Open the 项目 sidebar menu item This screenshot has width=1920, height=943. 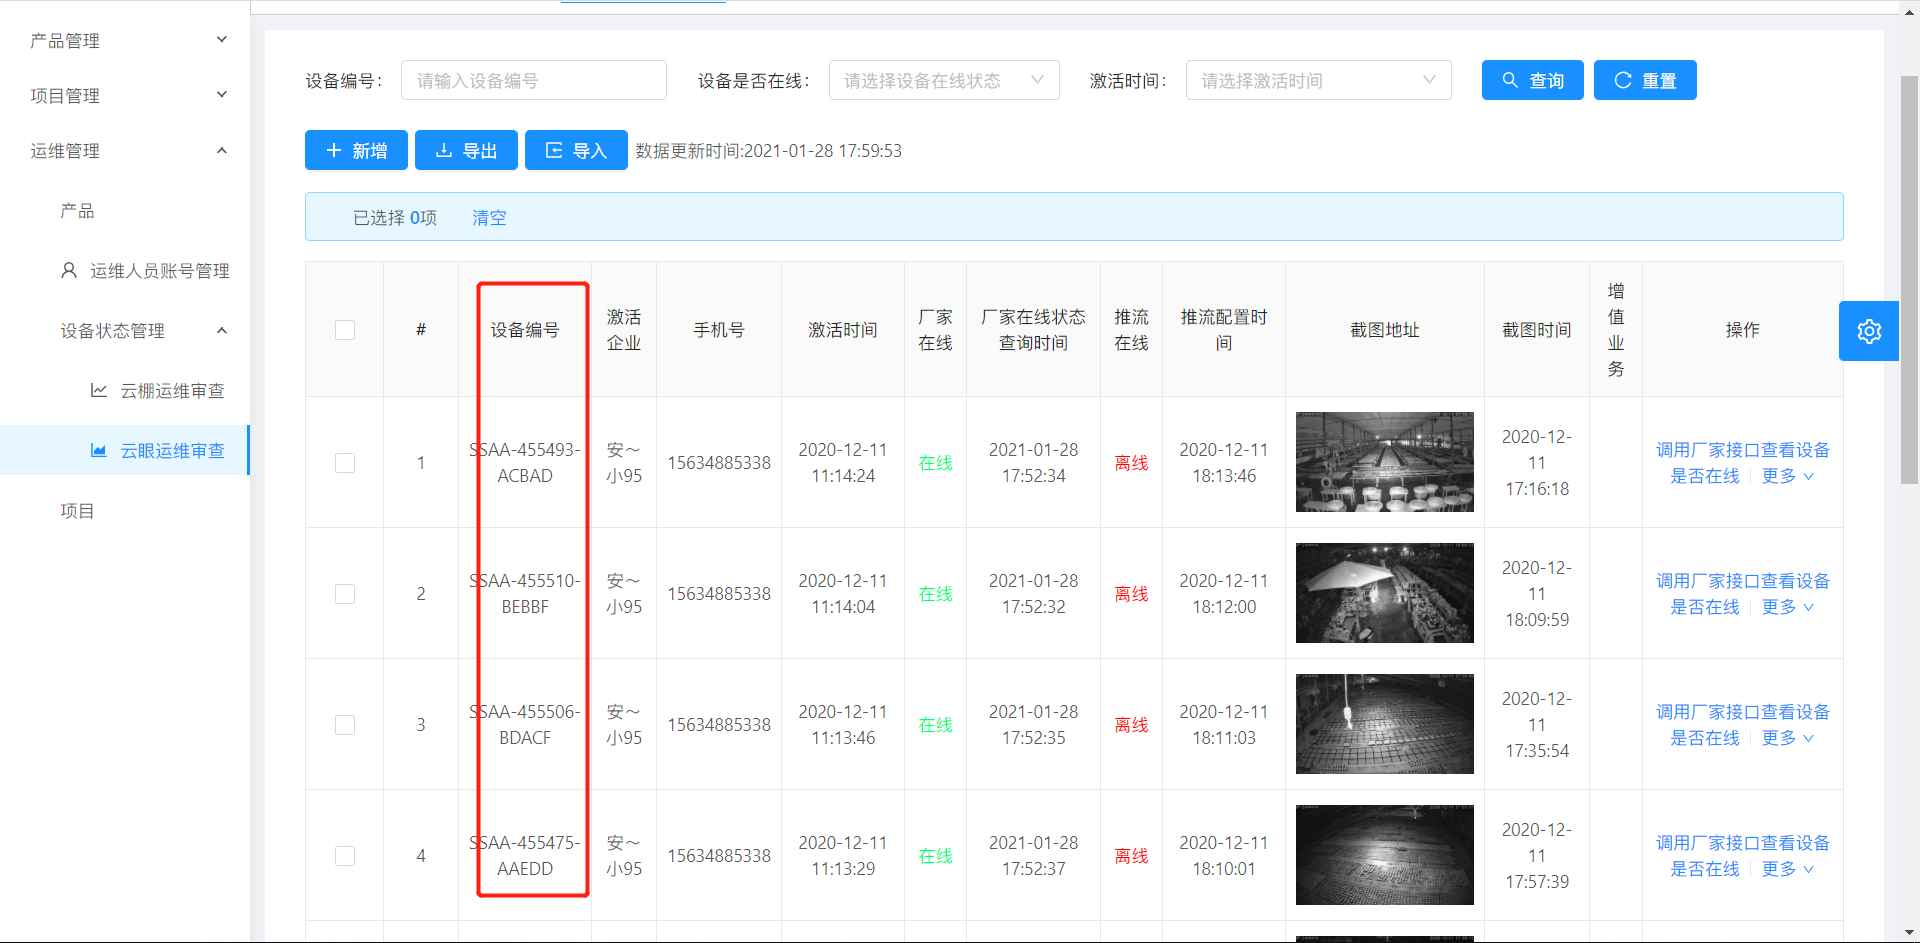[x=125, y=510]
